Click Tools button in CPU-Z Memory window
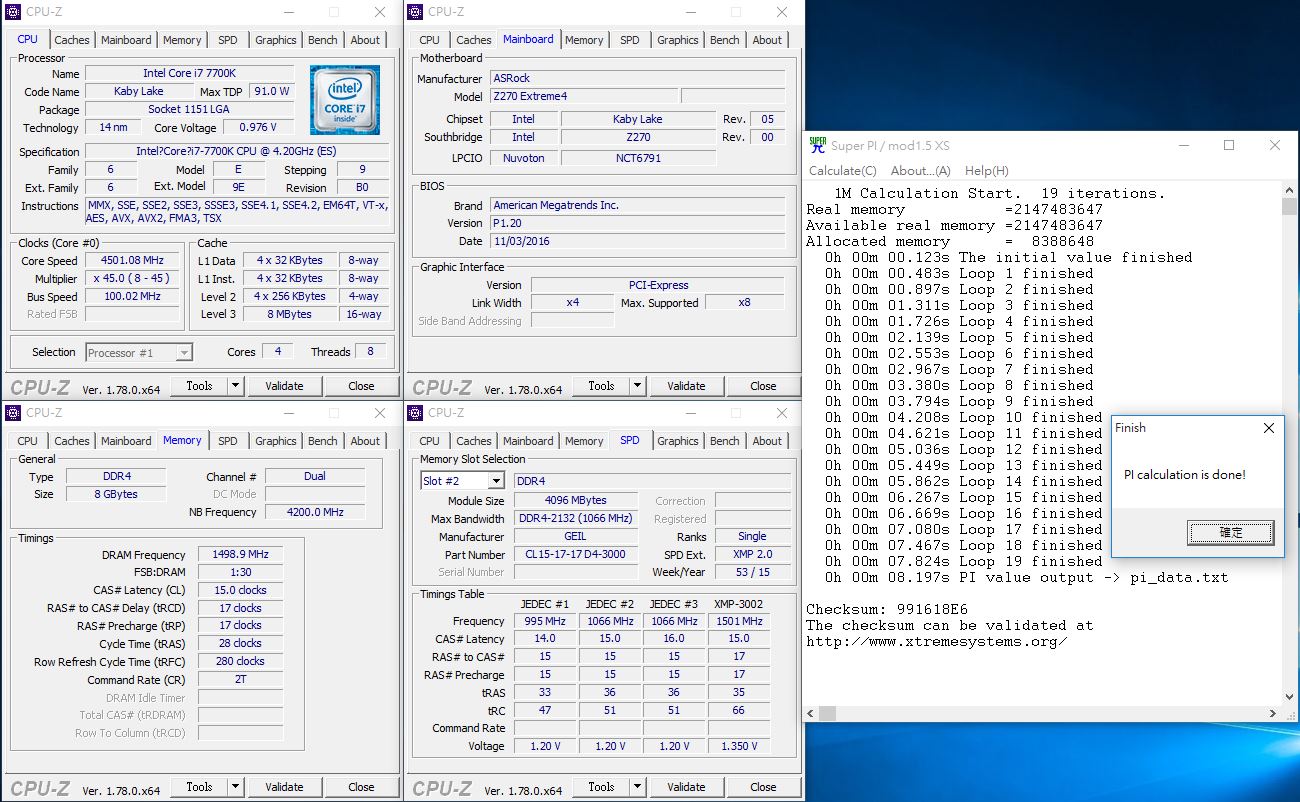The height and width of the screenshot is (802, 1300). (x=199, y=787)
